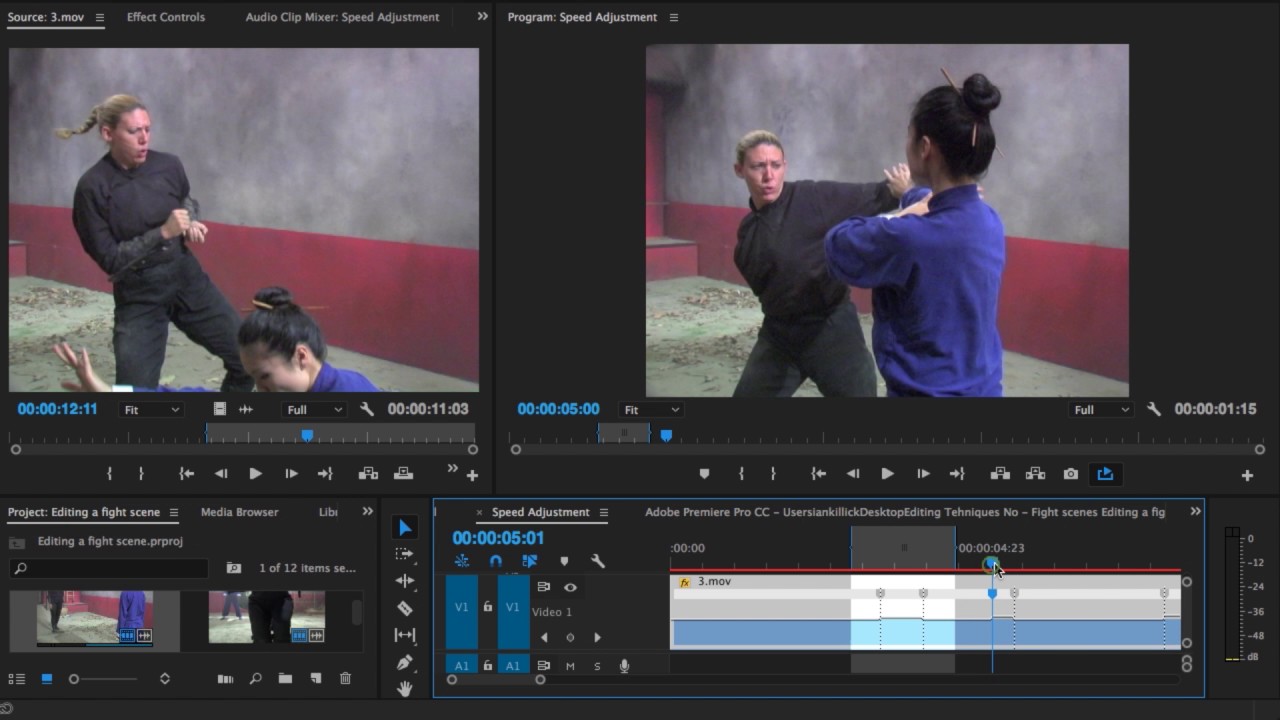The image size is (1280, 720).
Task: Switch to the Effect Controls tab
Action: 166,17
